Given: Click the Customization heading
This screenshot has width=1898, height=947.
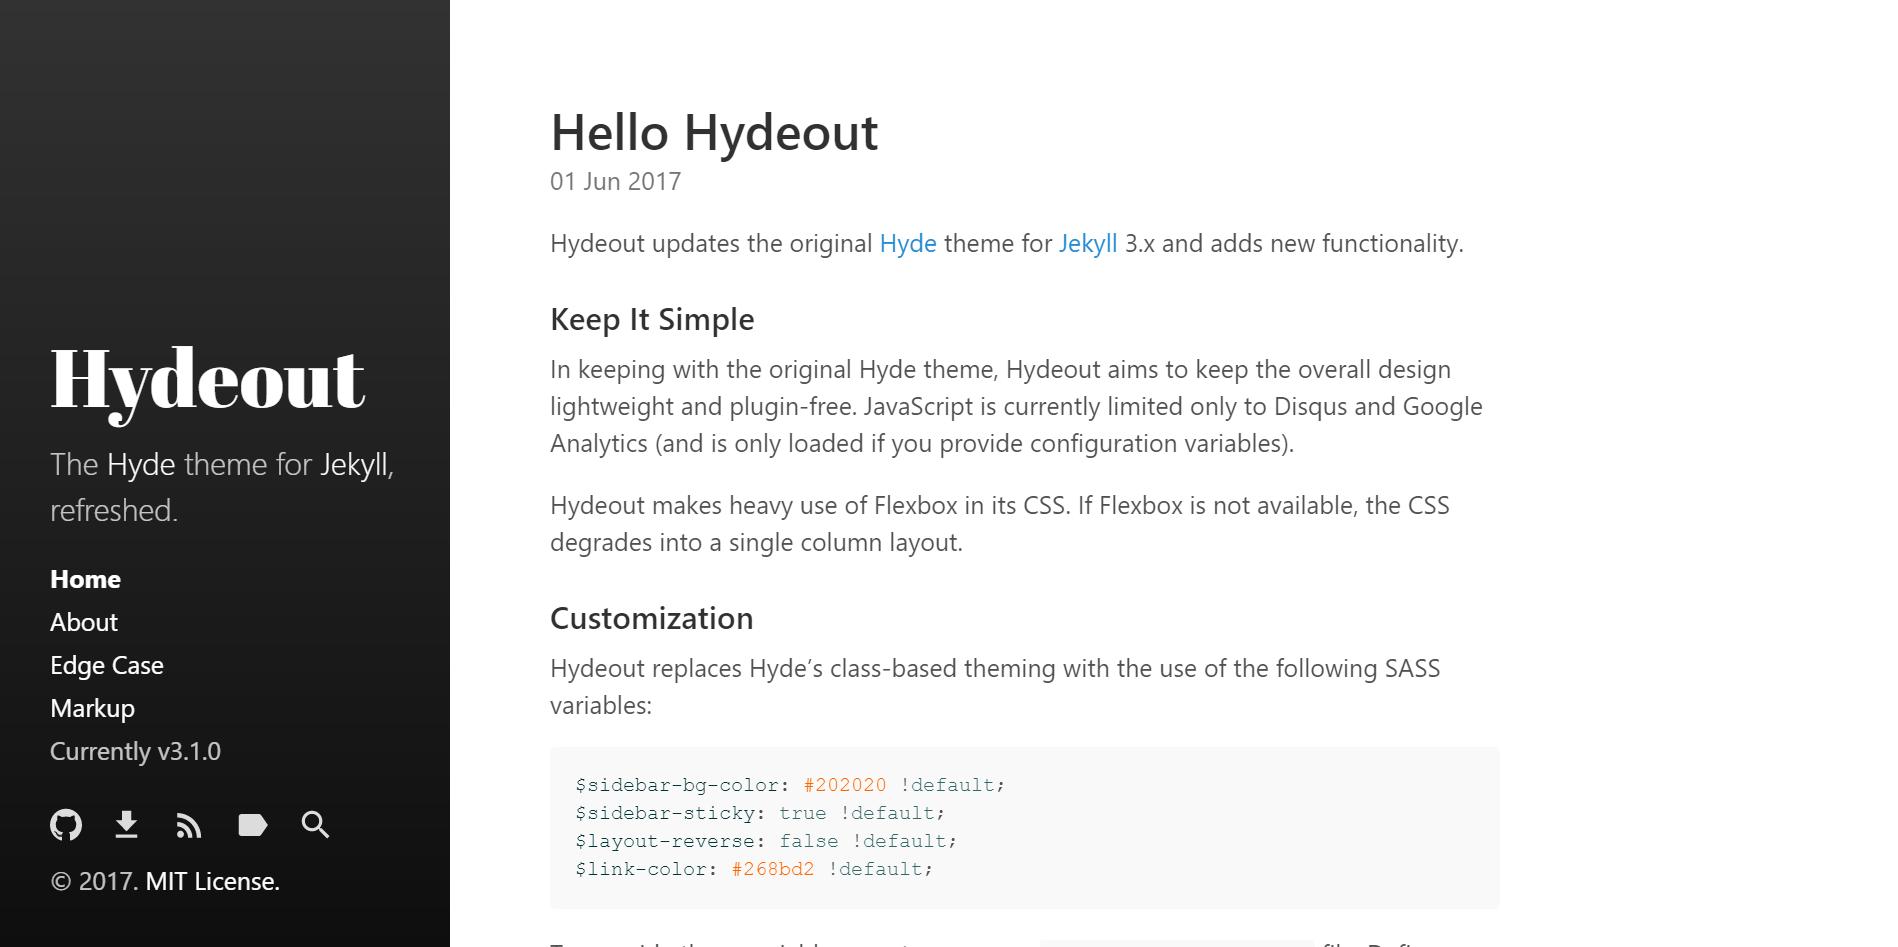Looking at the screenshot, I should [650, 618].
